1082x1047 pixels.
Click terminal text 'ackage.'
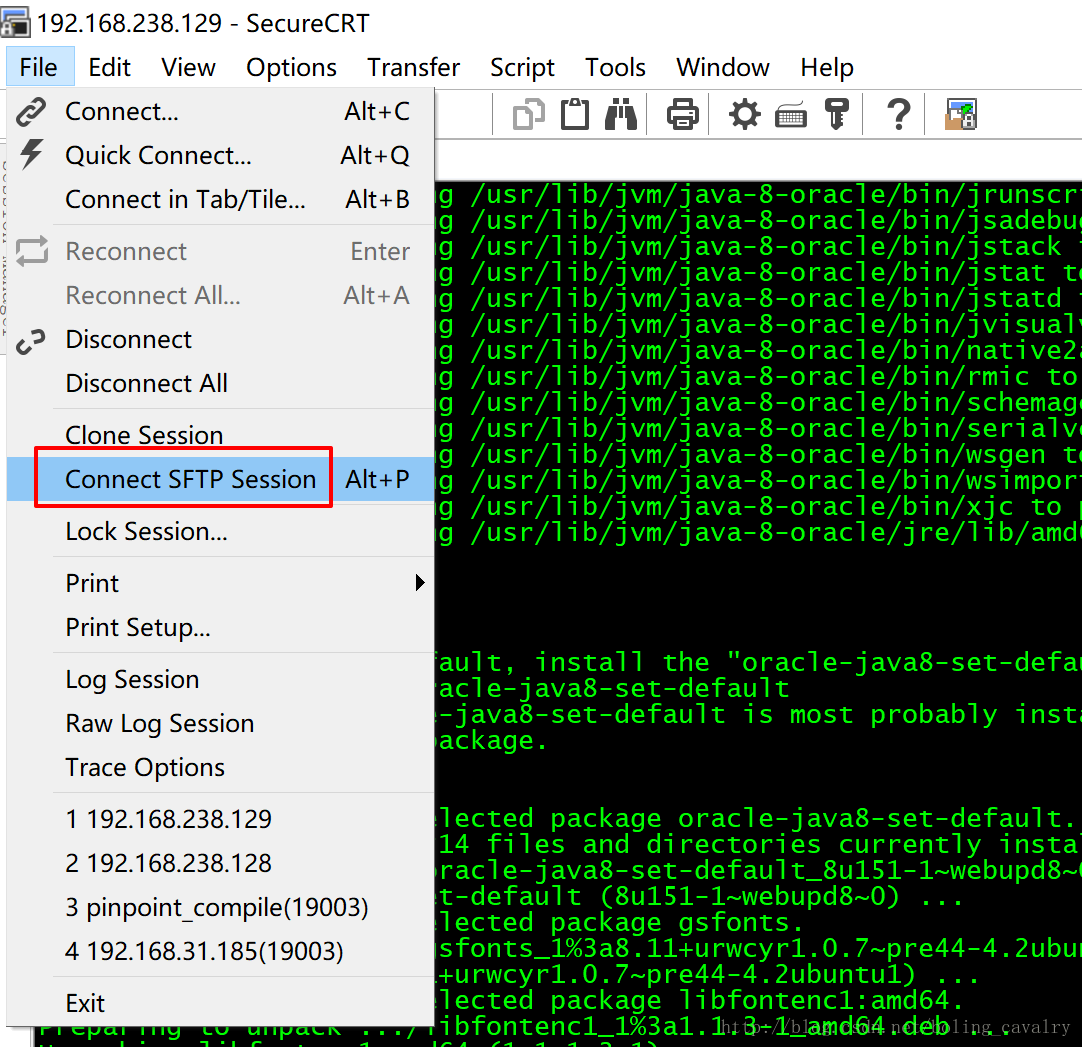click(x=492, y=741)
